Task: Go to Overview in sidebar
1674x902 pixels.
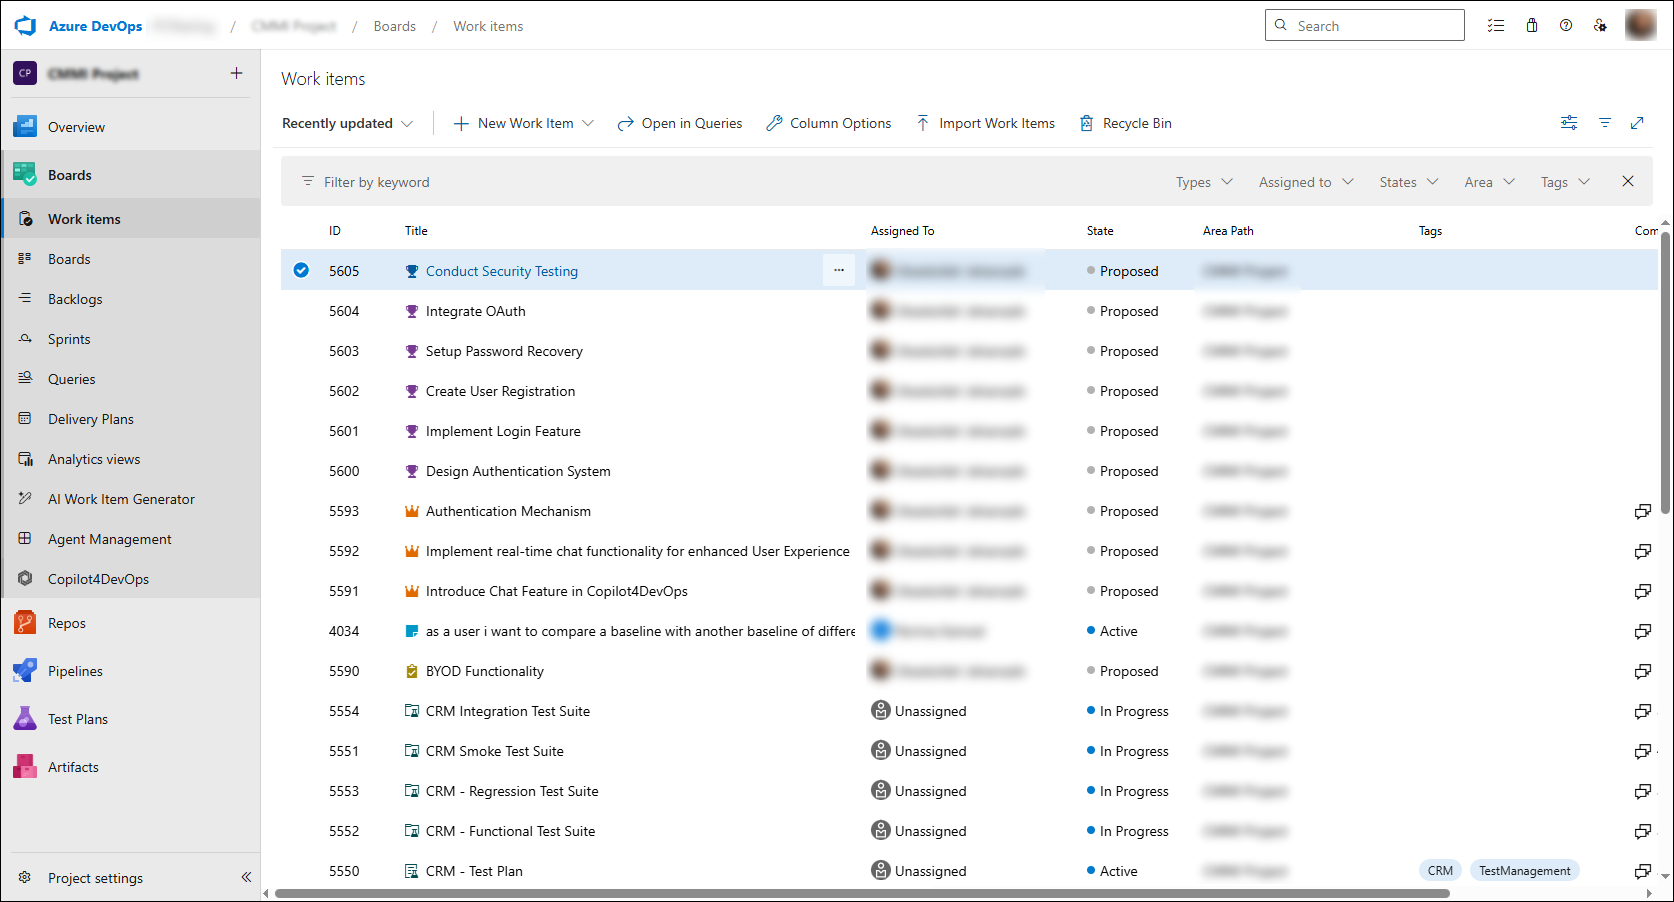Action: (131, 127)
